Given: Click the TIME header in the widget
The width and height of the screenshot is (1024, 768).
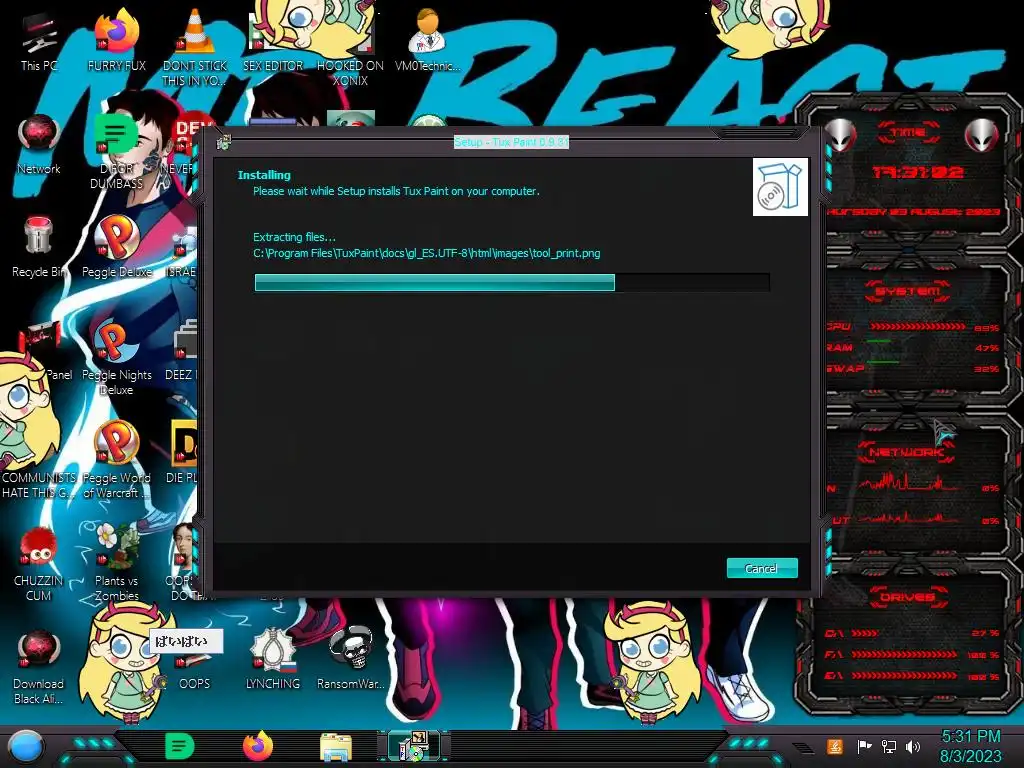Looking at the screenshot, I should pos(908,133).
